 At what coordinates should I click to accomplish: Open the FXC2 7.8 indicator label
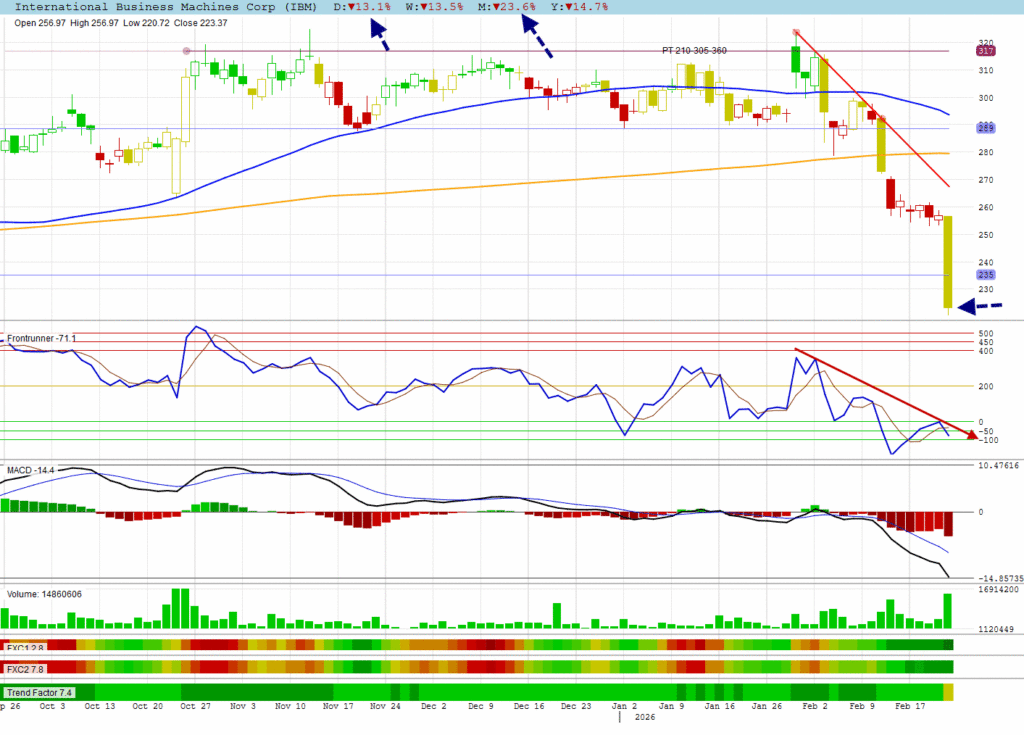tap(24, 668)
